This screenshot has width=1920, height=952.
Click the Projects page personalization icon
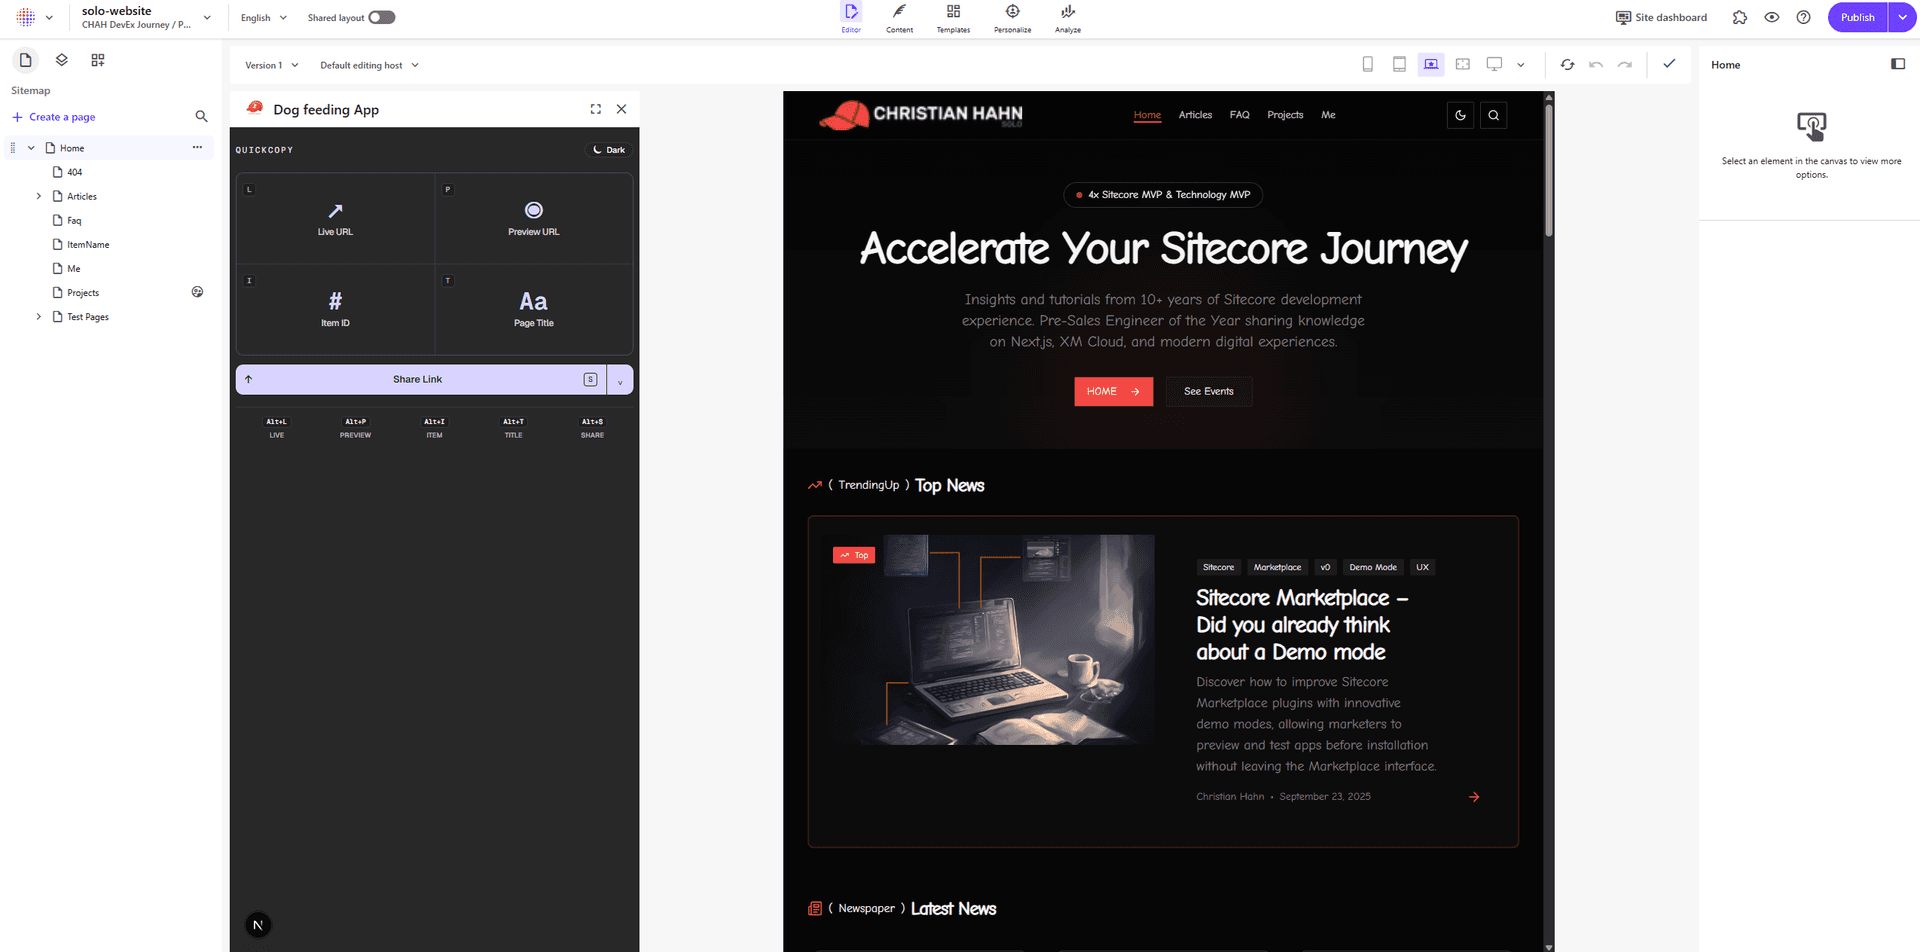coord(197,292)
